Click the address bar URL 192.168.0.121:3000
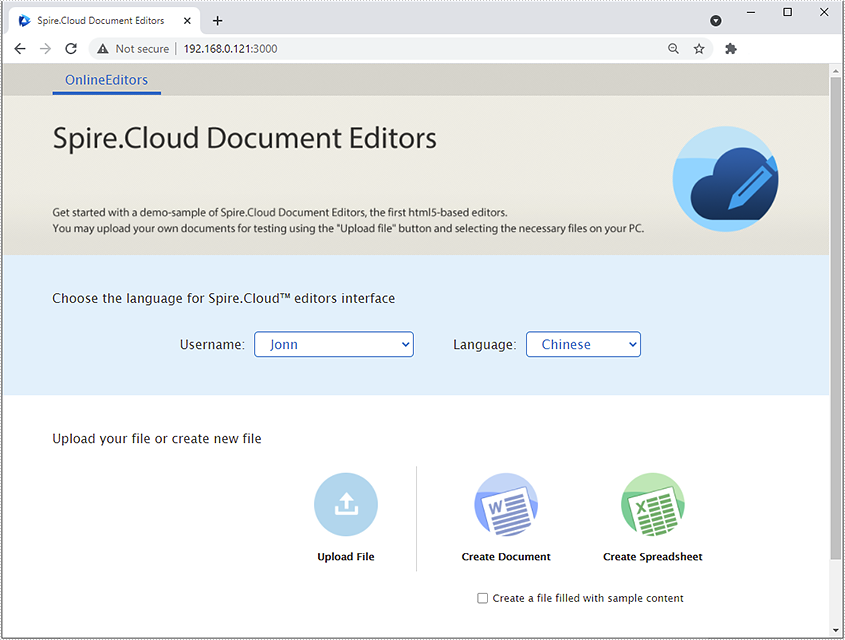Viewport: 845px width, 640px height. 230,49
